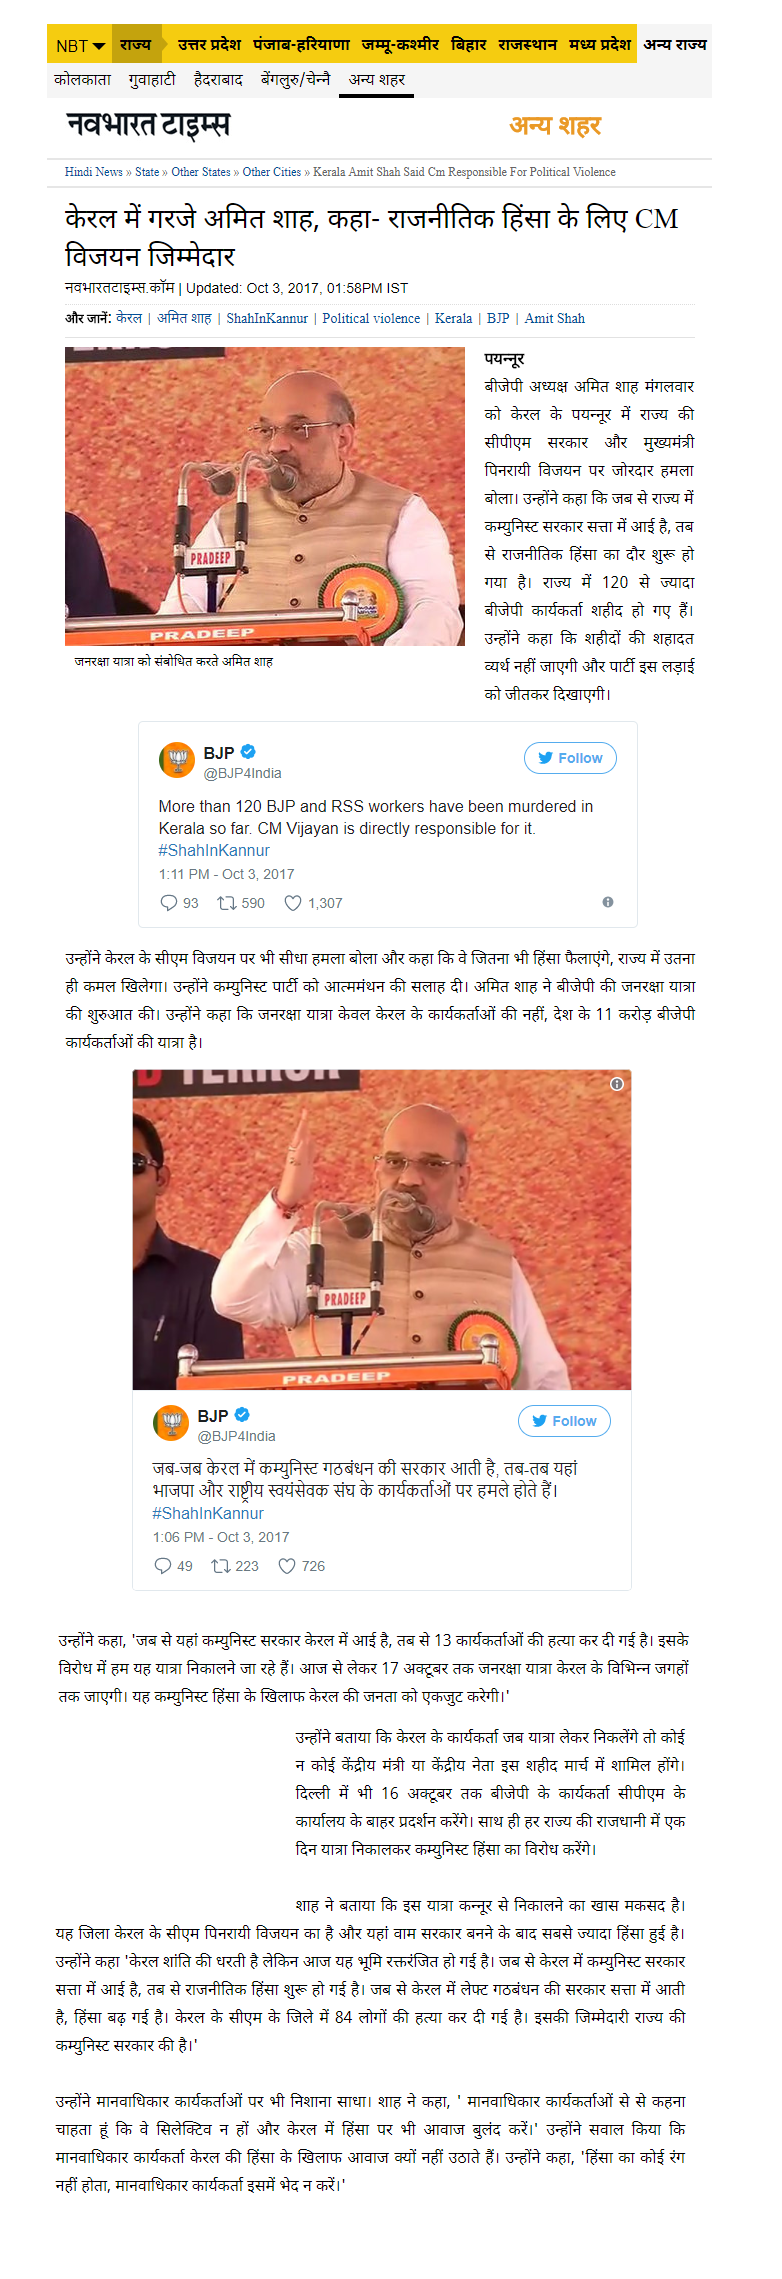Click retweet icon showing 590
The width and height of the screenshot is (782, 2279).
[227, 903]
